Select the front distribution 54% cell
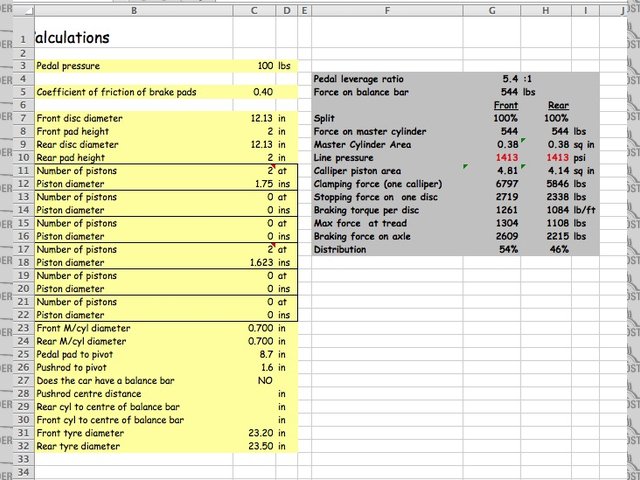 (505, 249)
